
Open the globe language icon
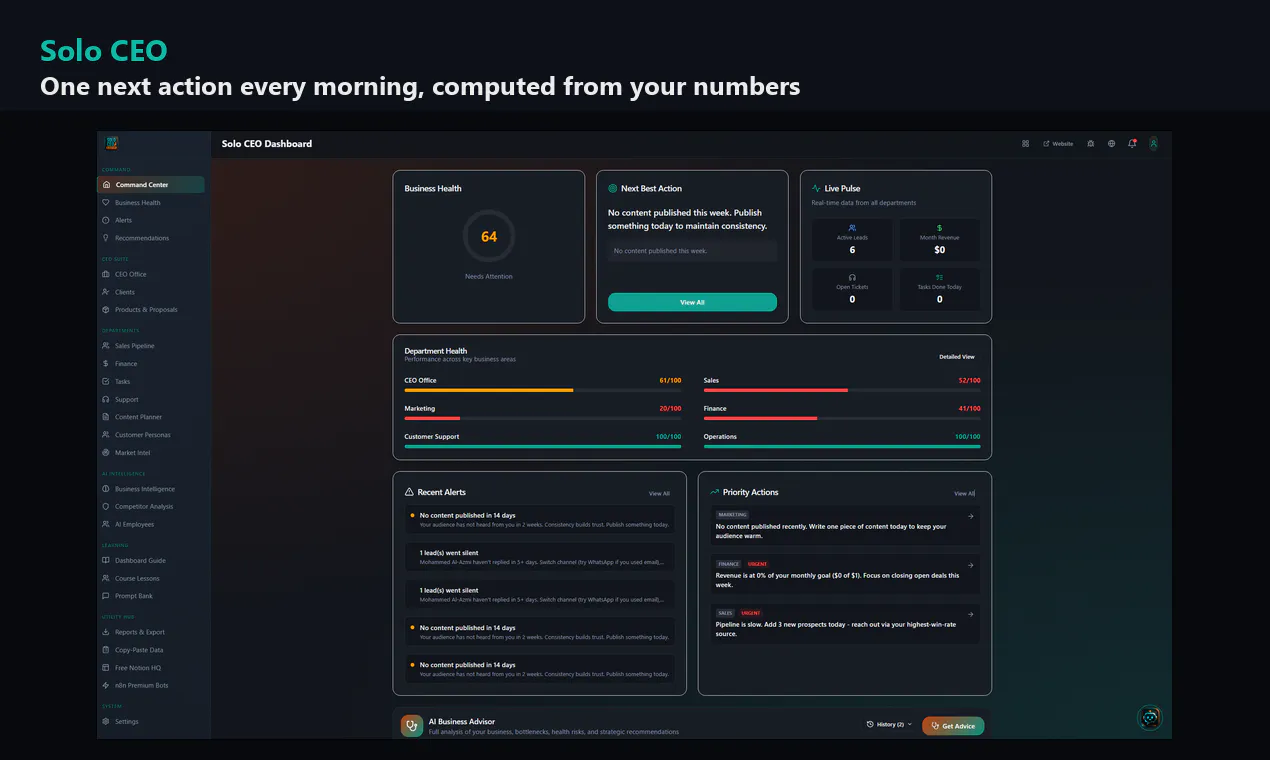click(1111, 143)
